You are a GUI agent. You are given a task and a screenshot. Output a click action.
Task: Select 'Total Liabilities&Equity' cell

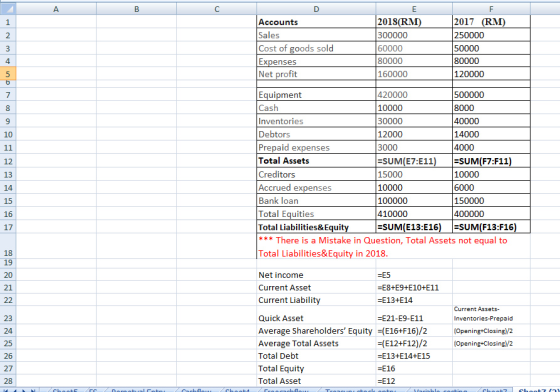316,227
